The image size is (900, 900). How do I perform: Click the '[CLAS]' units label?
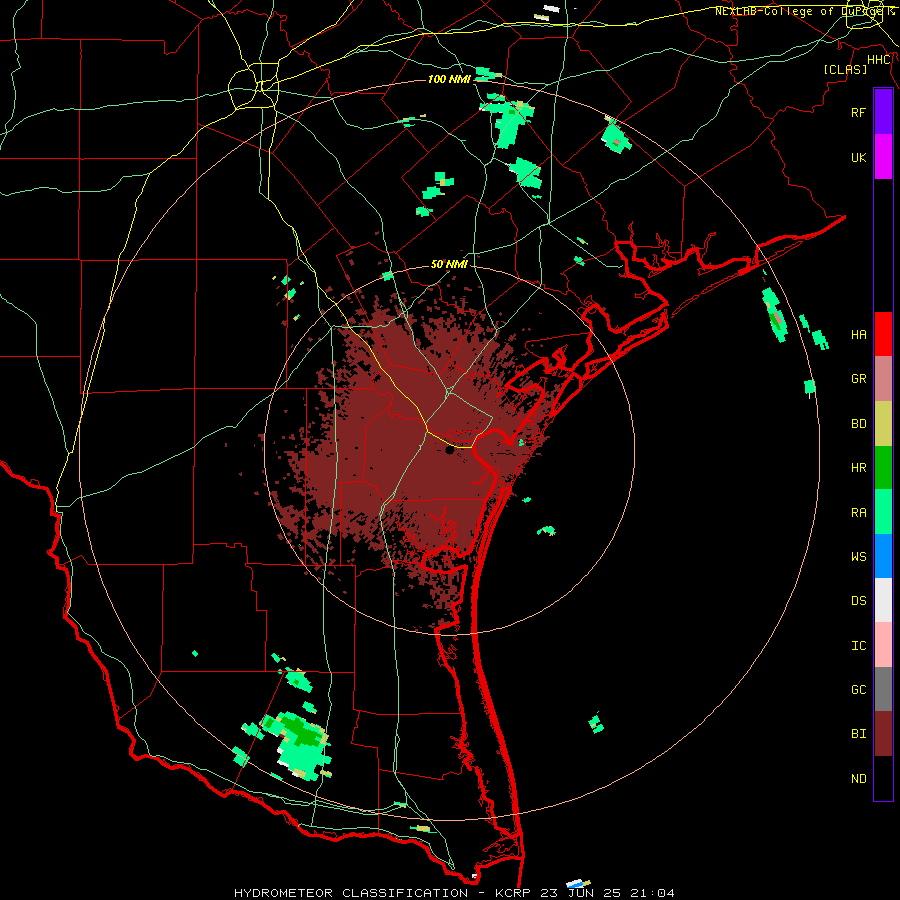[x=845, y=69]
